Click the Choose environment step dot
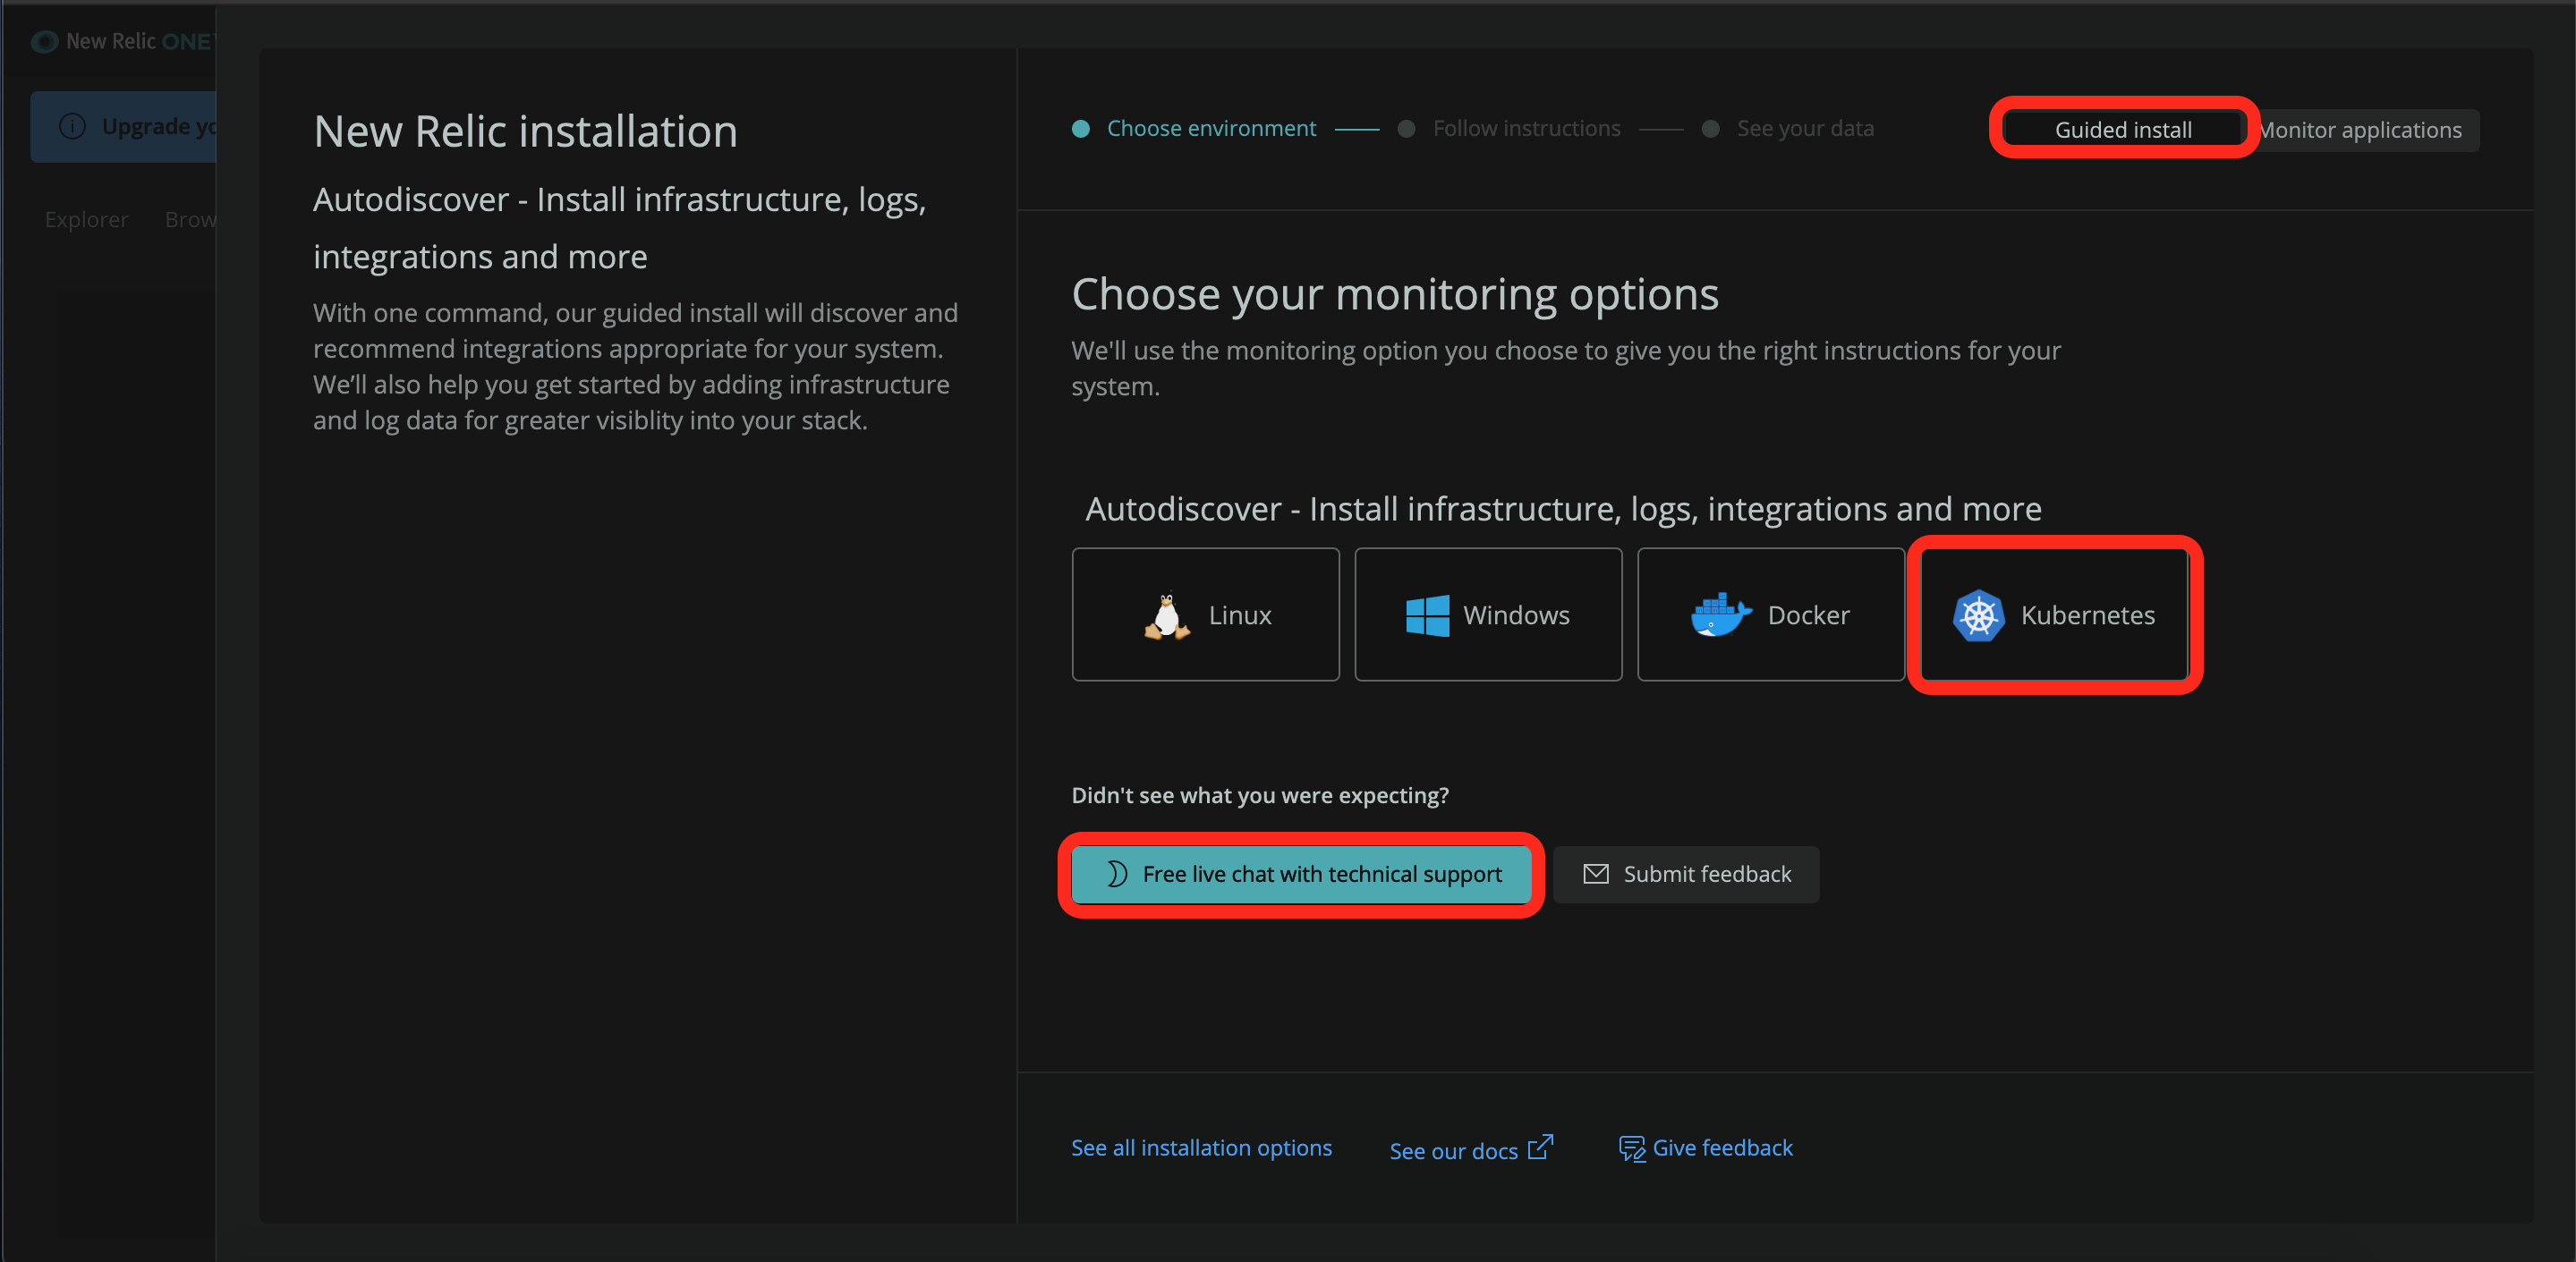The width and height of the screenshot is (2576, 1262). coord(1080,128)
